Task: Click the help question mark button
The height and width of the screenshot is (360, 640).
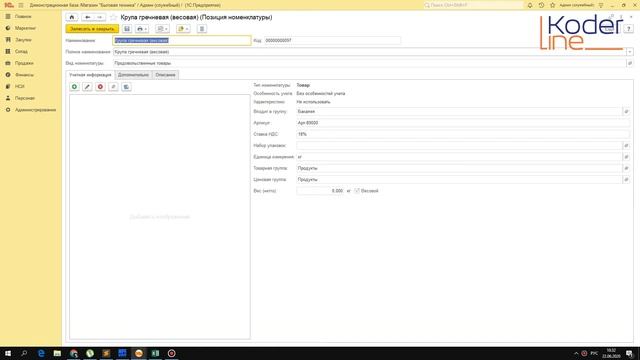Action: (629, 29)
